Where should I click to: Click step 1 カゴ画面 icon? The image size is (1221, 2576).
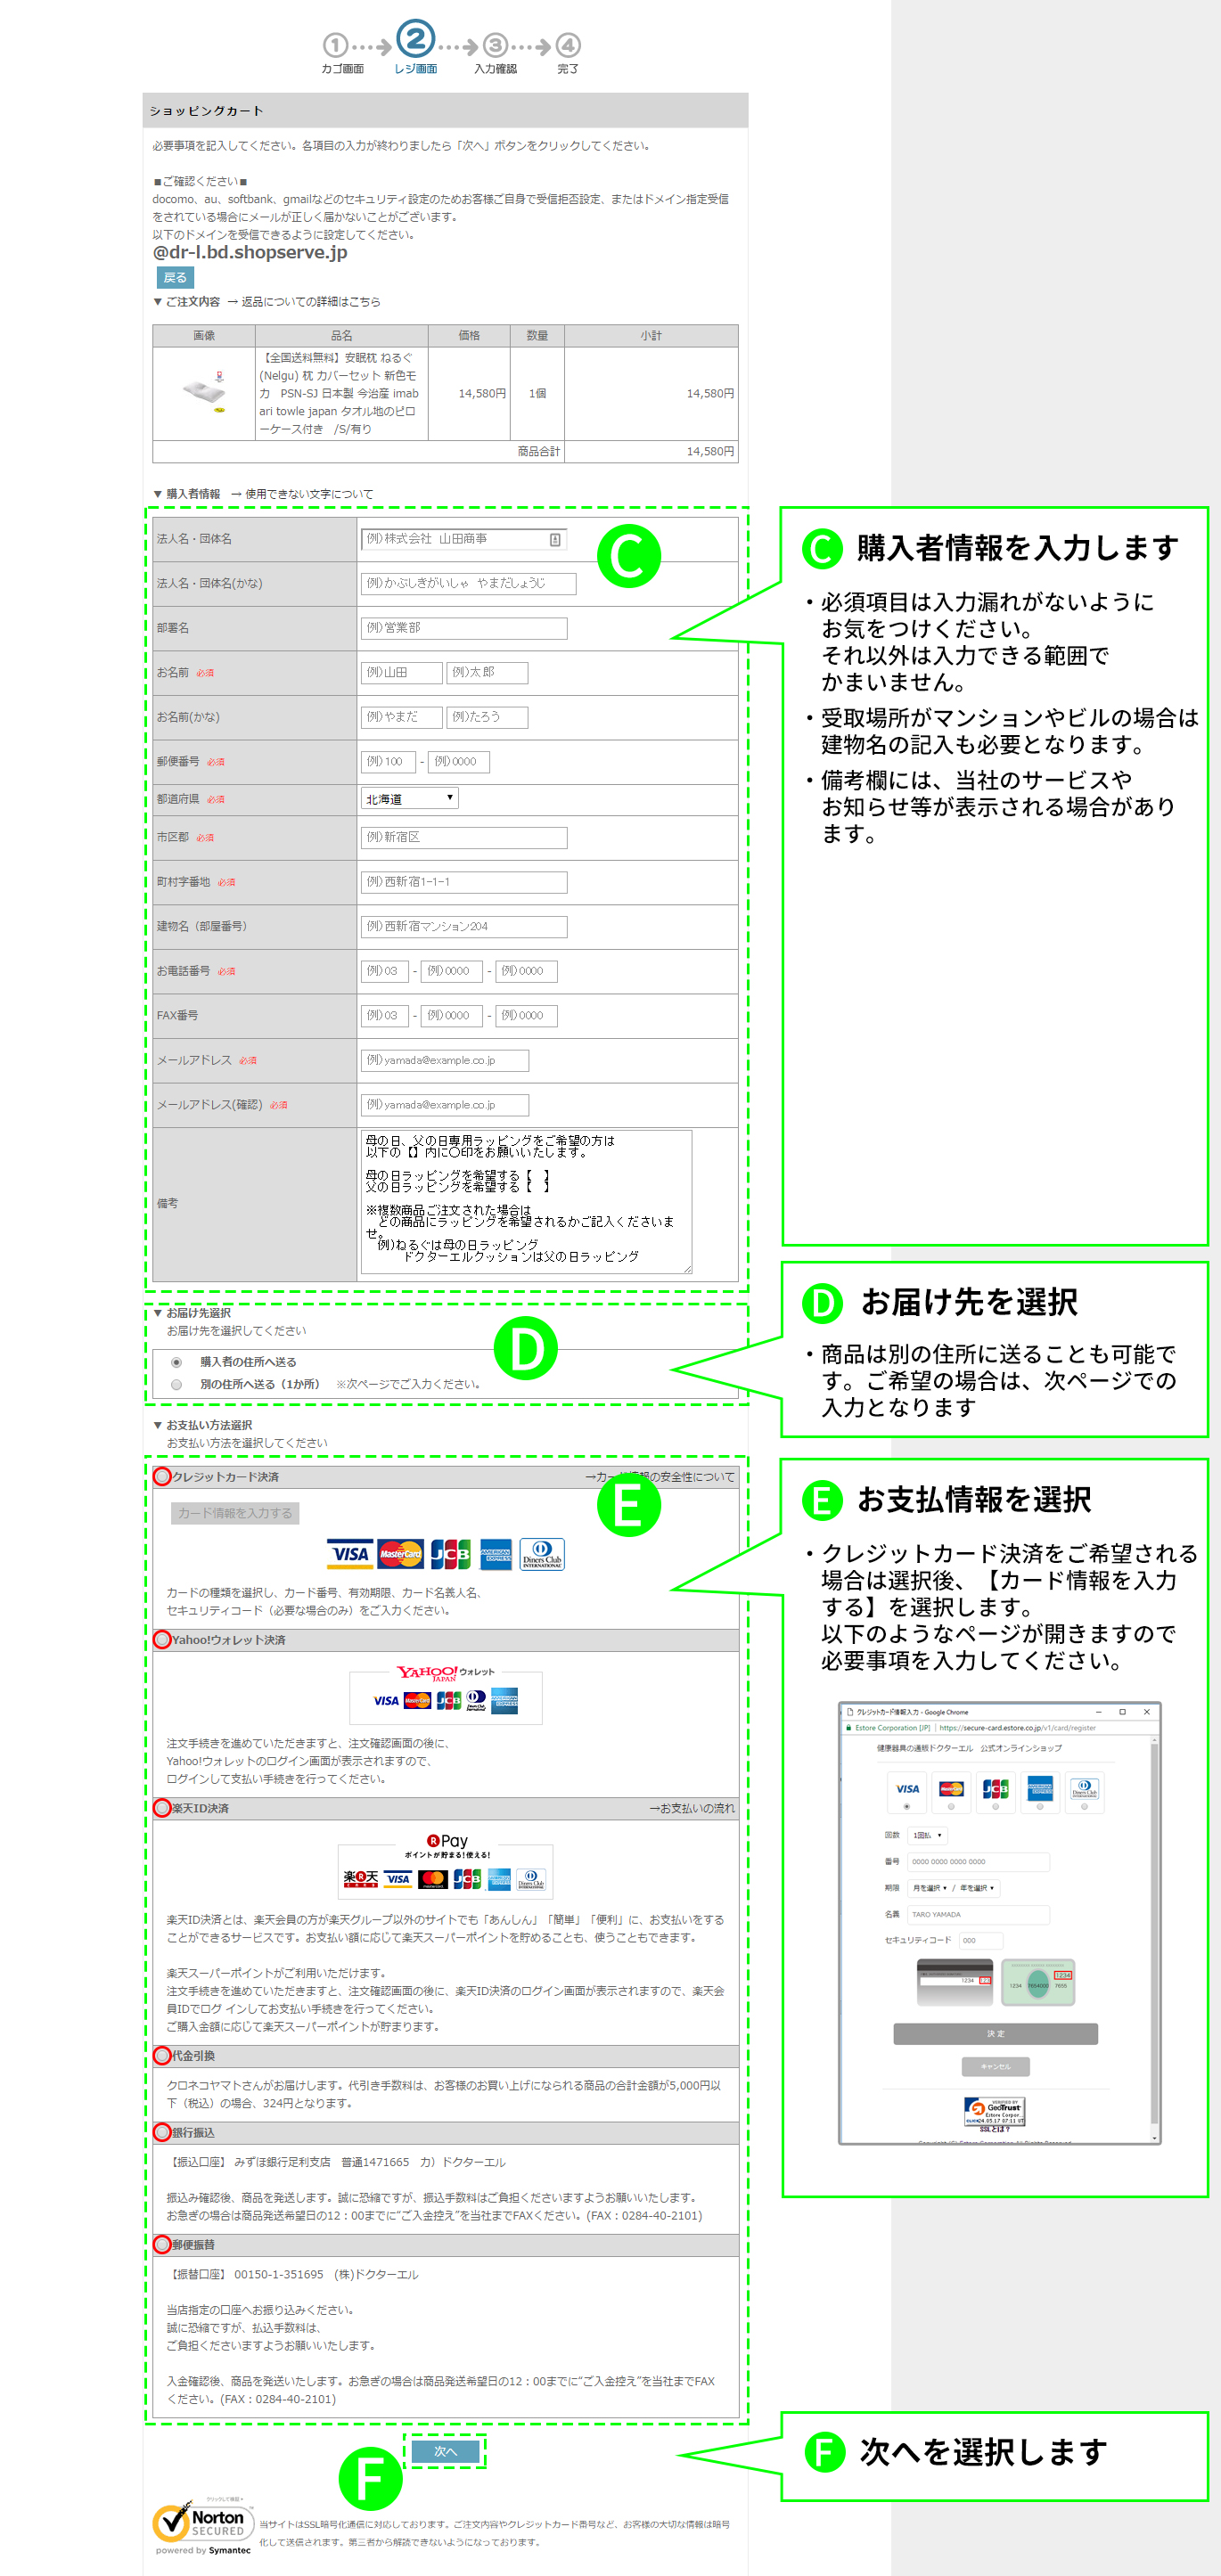point(335,45)
